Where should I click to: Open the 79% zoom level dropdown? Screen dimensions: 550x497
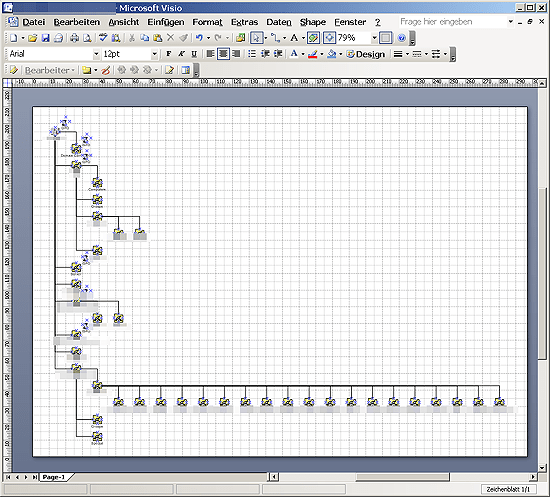(x=374, y=38)
